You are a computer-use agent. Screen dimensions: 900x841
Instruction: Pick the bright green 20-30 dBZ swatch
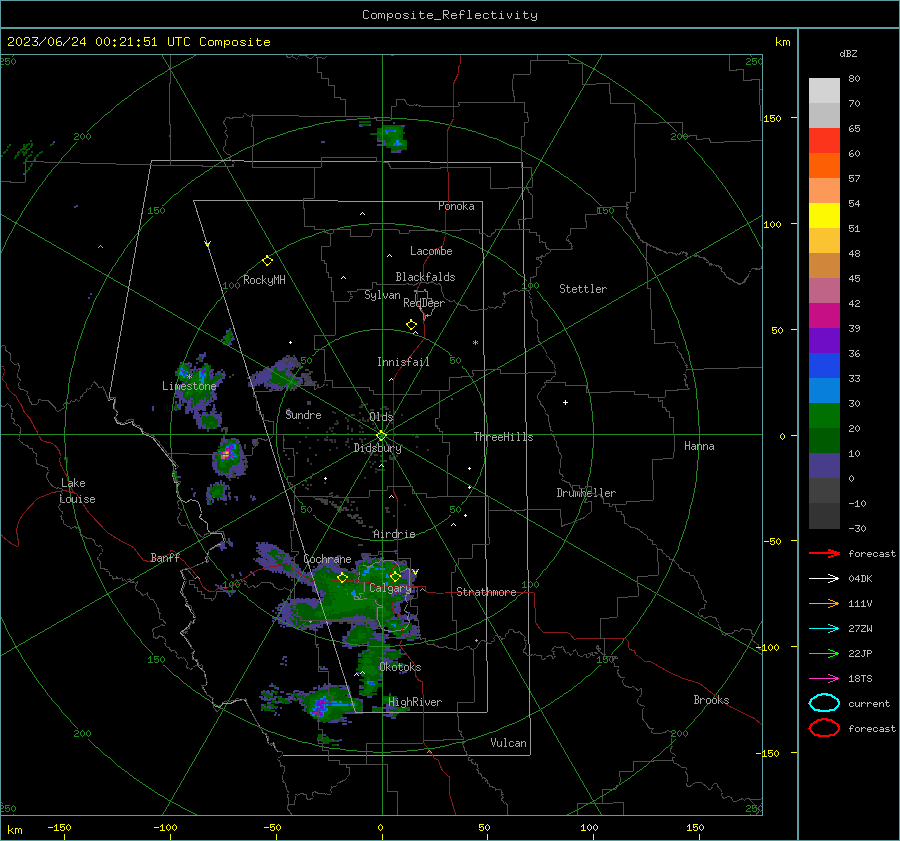click(824, 415)
